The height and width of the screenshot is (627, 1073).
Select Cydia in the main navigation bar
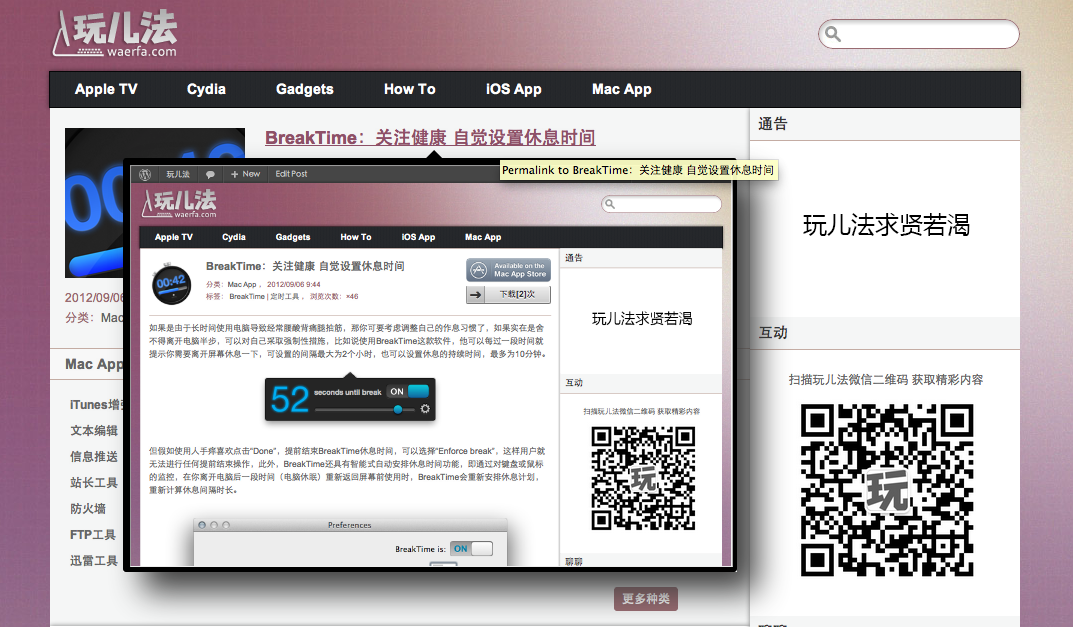tap(206, 89)
